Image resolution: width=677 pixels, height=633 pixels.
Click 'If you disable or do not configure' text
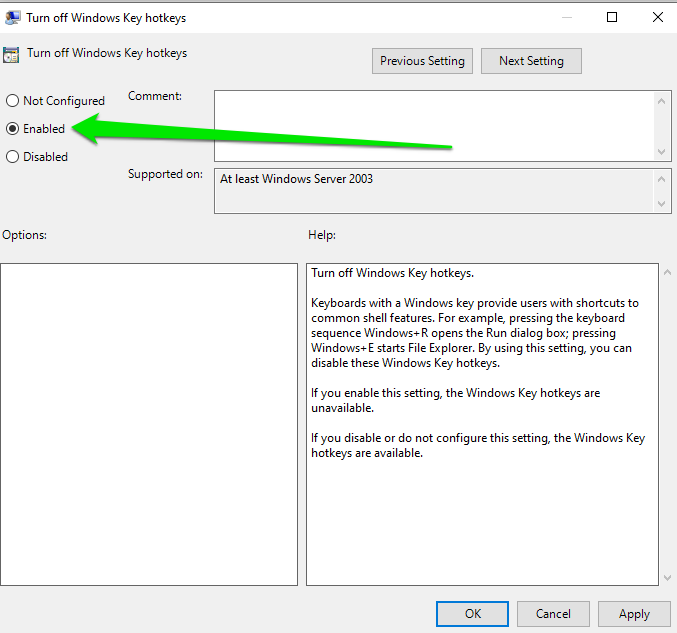coord(478,445)
